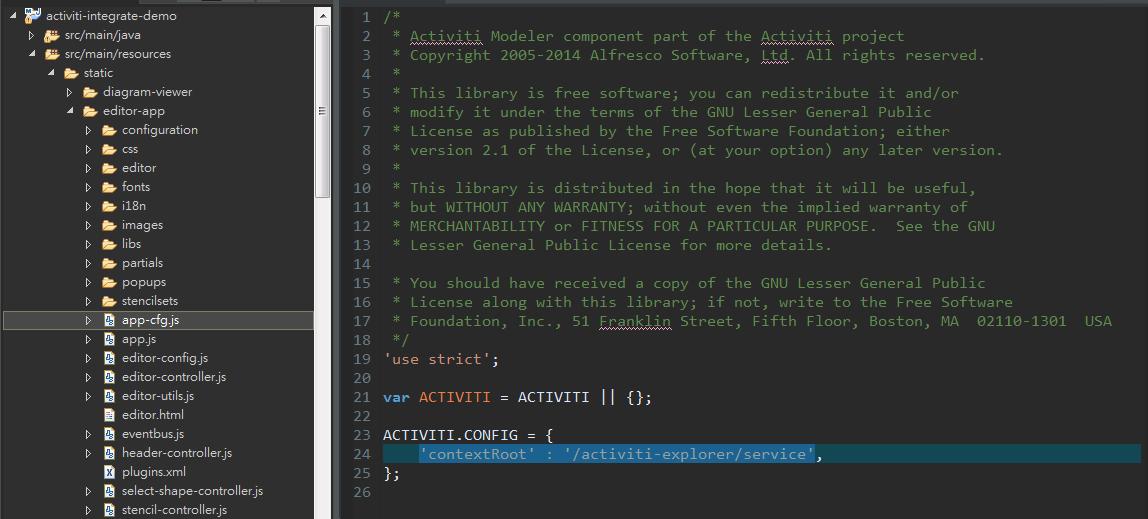Image resolution: width=1148 pixels, height=519 pixels.
Task: Click the project explorer vertical scrollbar thumb
Action: (x=322, y=110)
